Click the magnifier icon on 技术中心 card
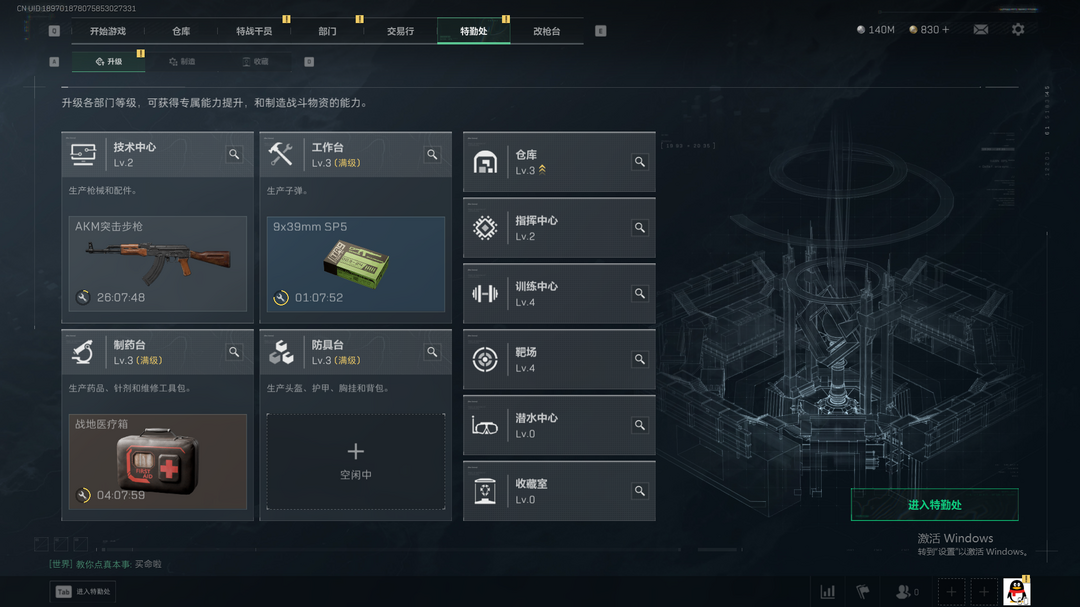The height and width of the screenshot is (607, 1080). click(234, 154)
